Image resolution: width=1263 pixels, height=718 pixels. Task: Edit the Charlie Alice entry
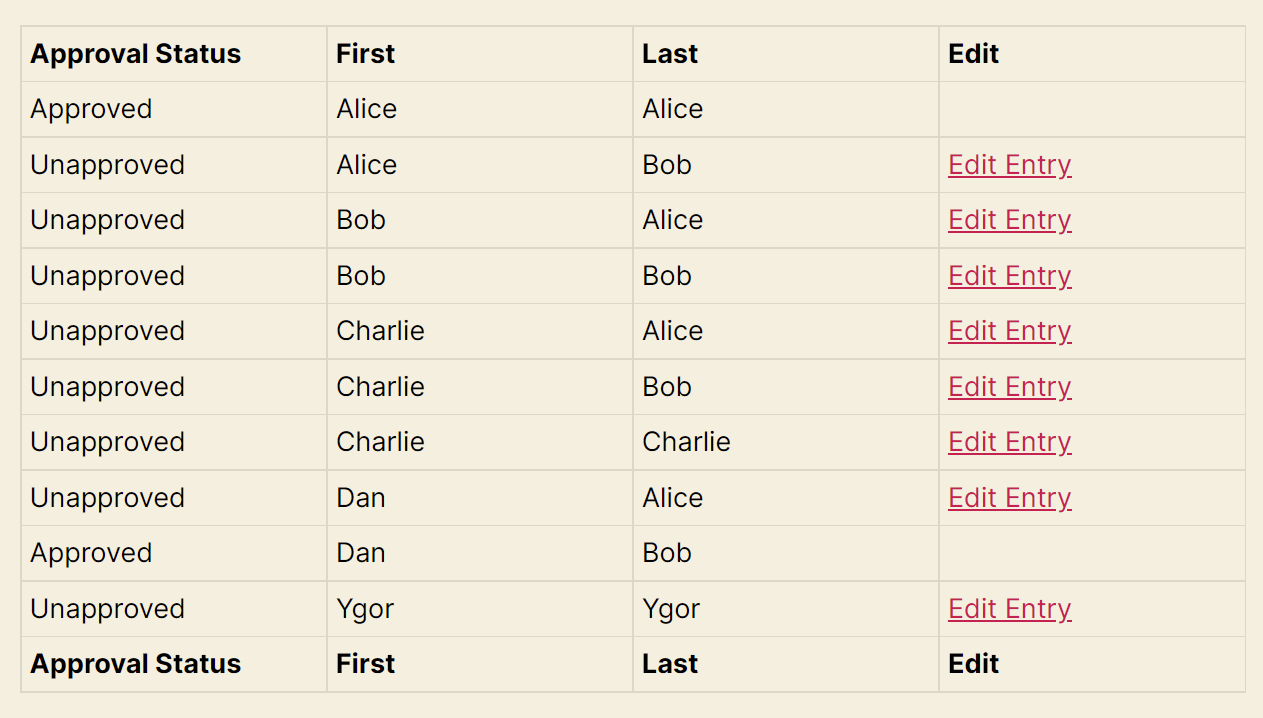coord(1009,331)
